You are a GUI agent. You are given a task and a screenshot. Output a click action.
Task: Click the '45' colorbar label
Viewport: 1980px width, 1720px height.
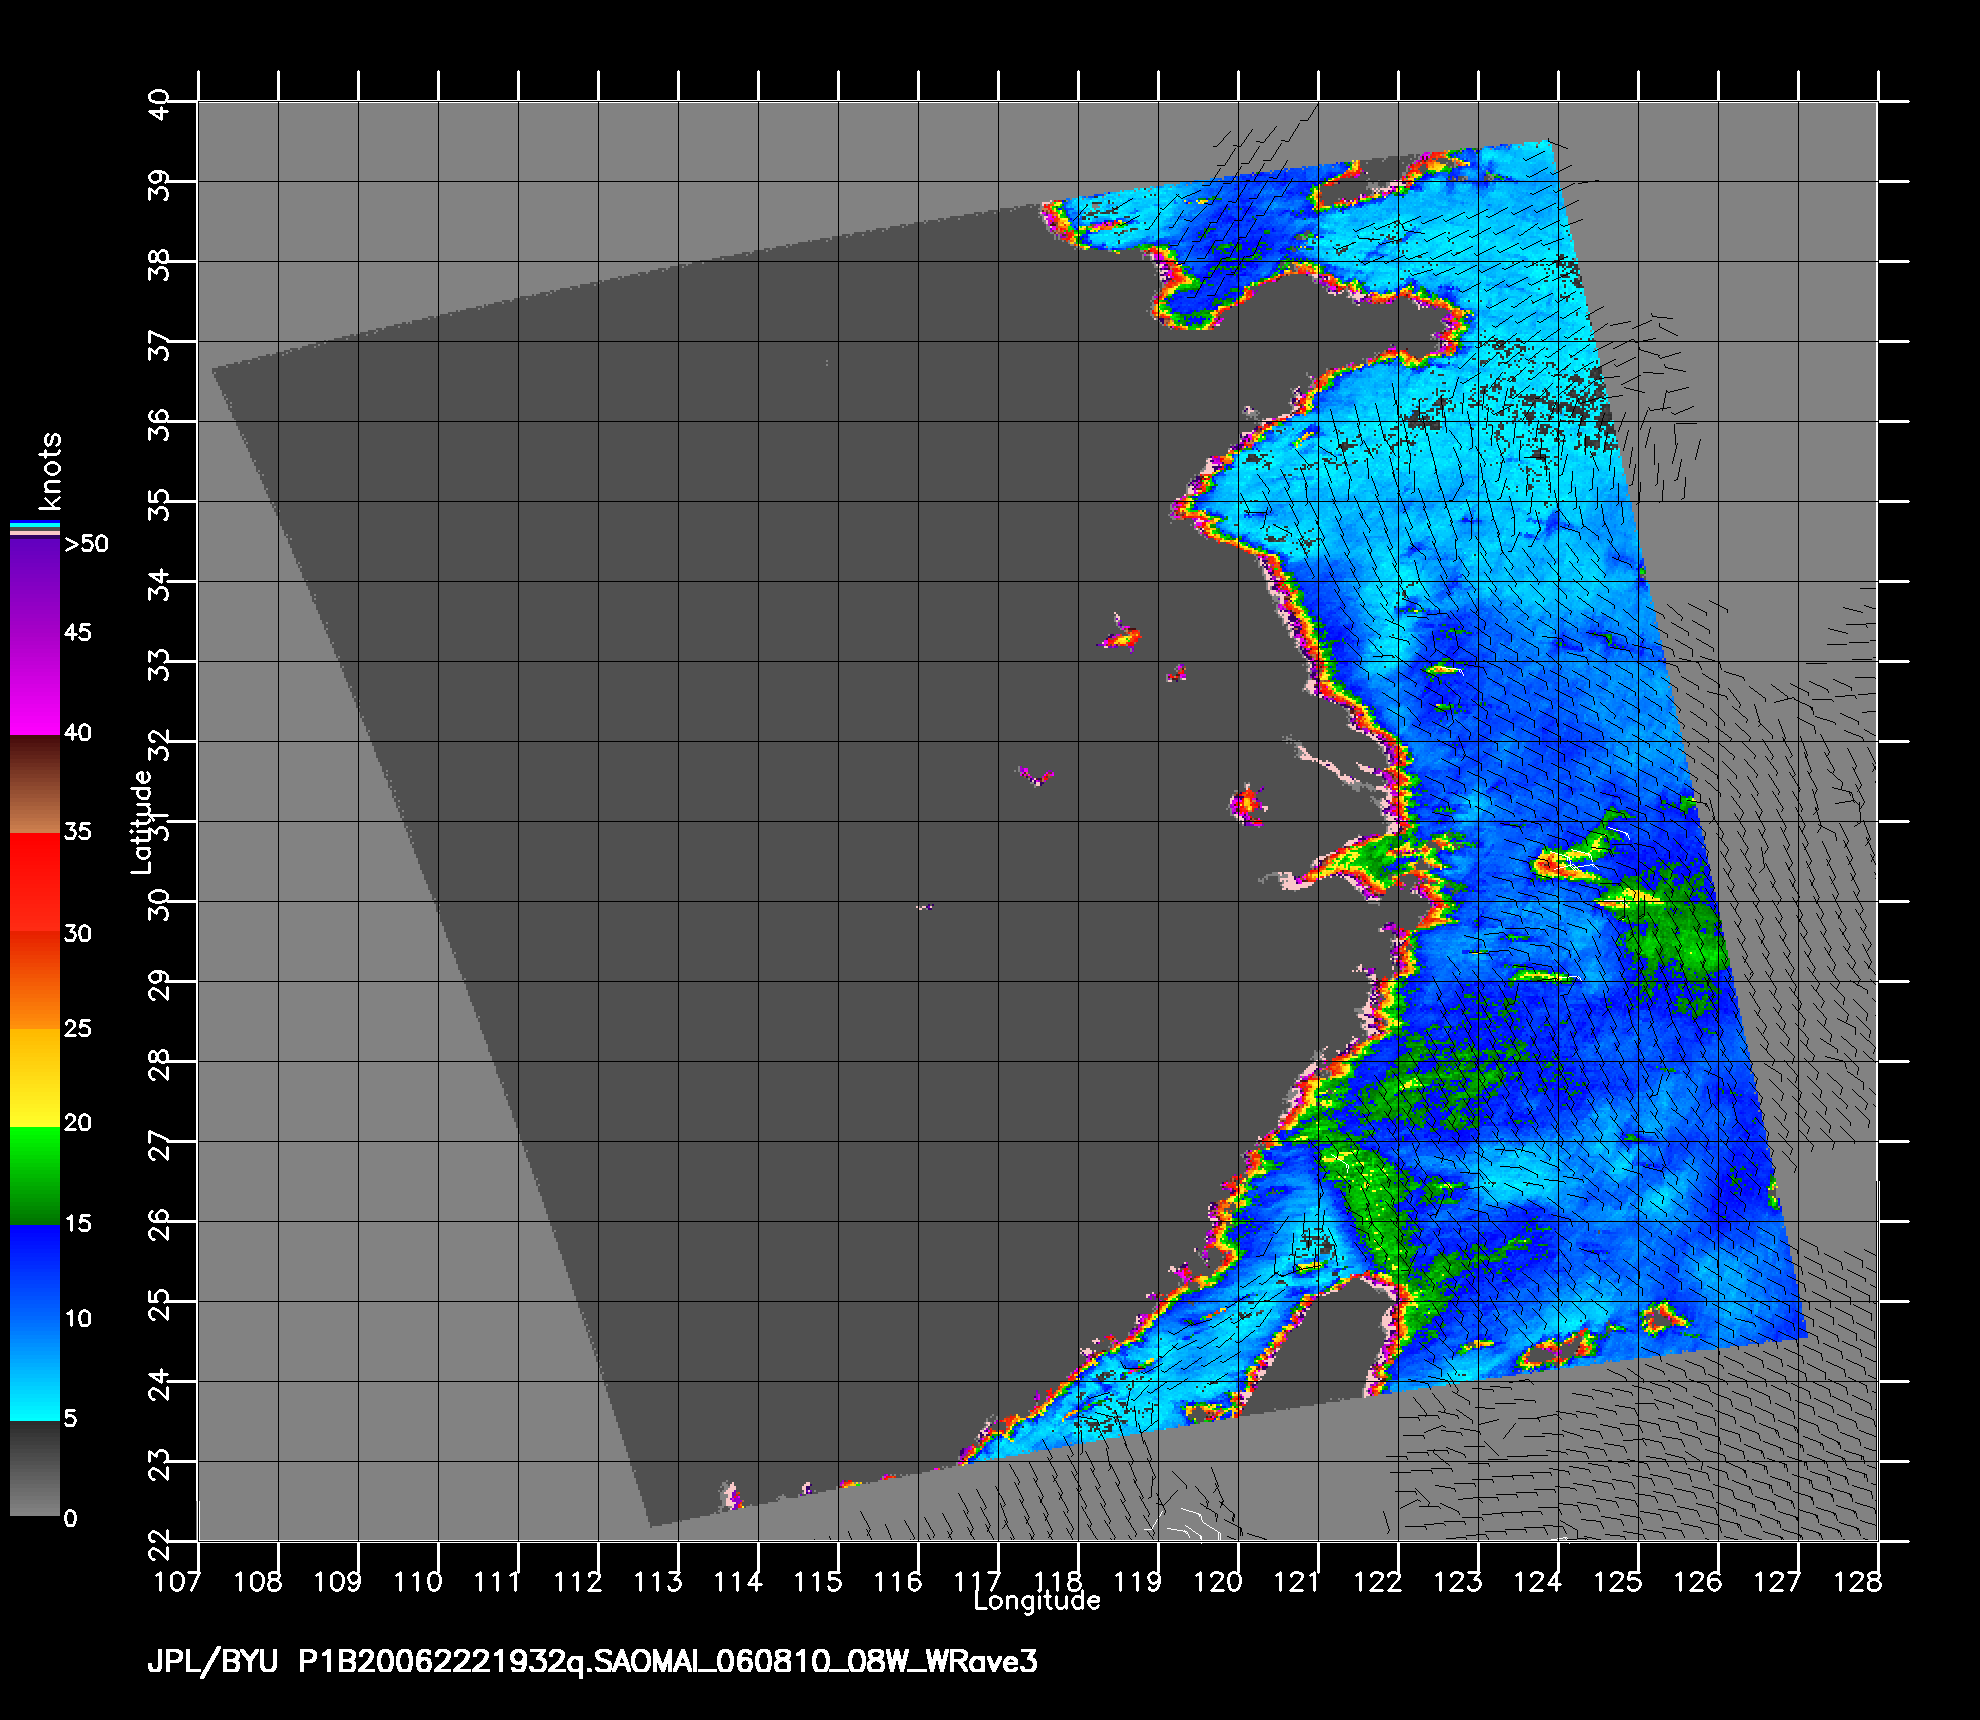pyautogui.click(x=77, y=632)
